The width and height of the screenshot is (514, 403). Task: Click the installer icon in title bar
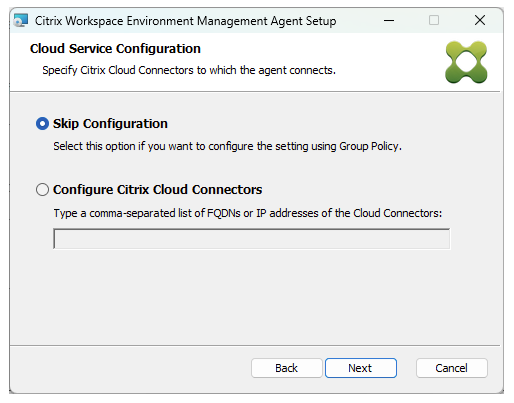tap(21, 21)
